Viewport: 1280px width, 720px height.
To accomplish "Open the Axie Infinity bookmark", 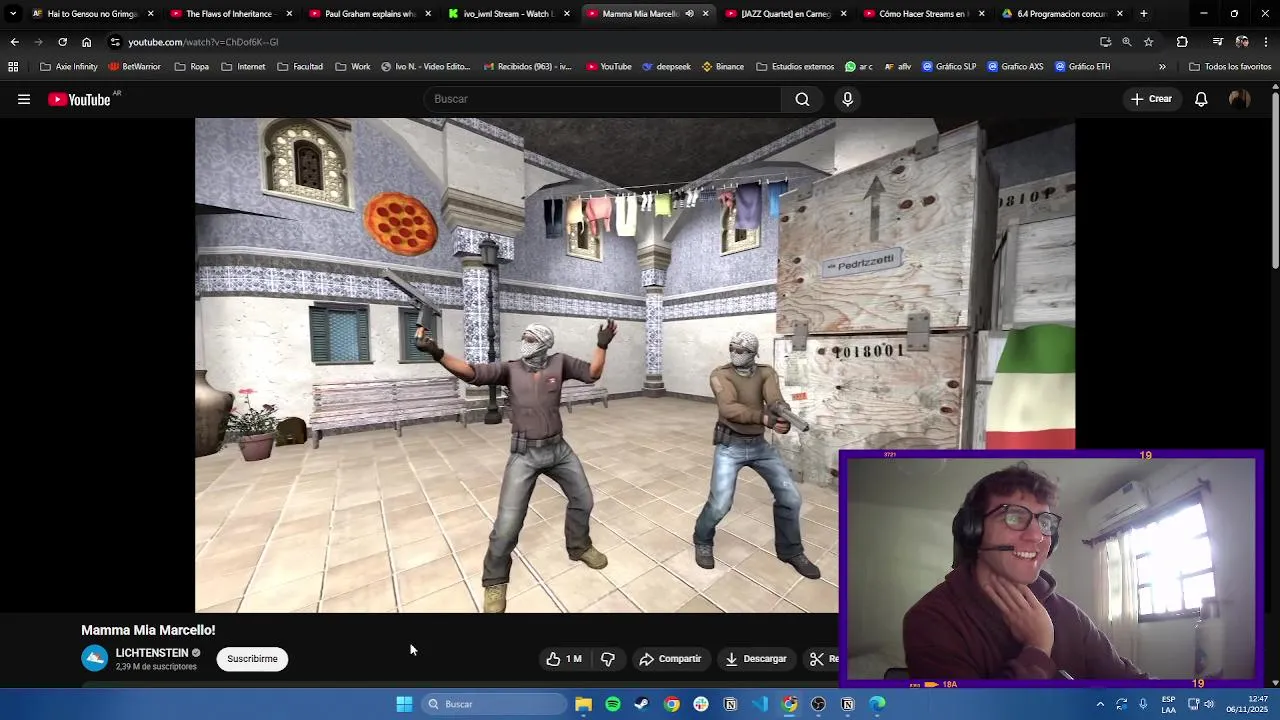I will point(69,67).
